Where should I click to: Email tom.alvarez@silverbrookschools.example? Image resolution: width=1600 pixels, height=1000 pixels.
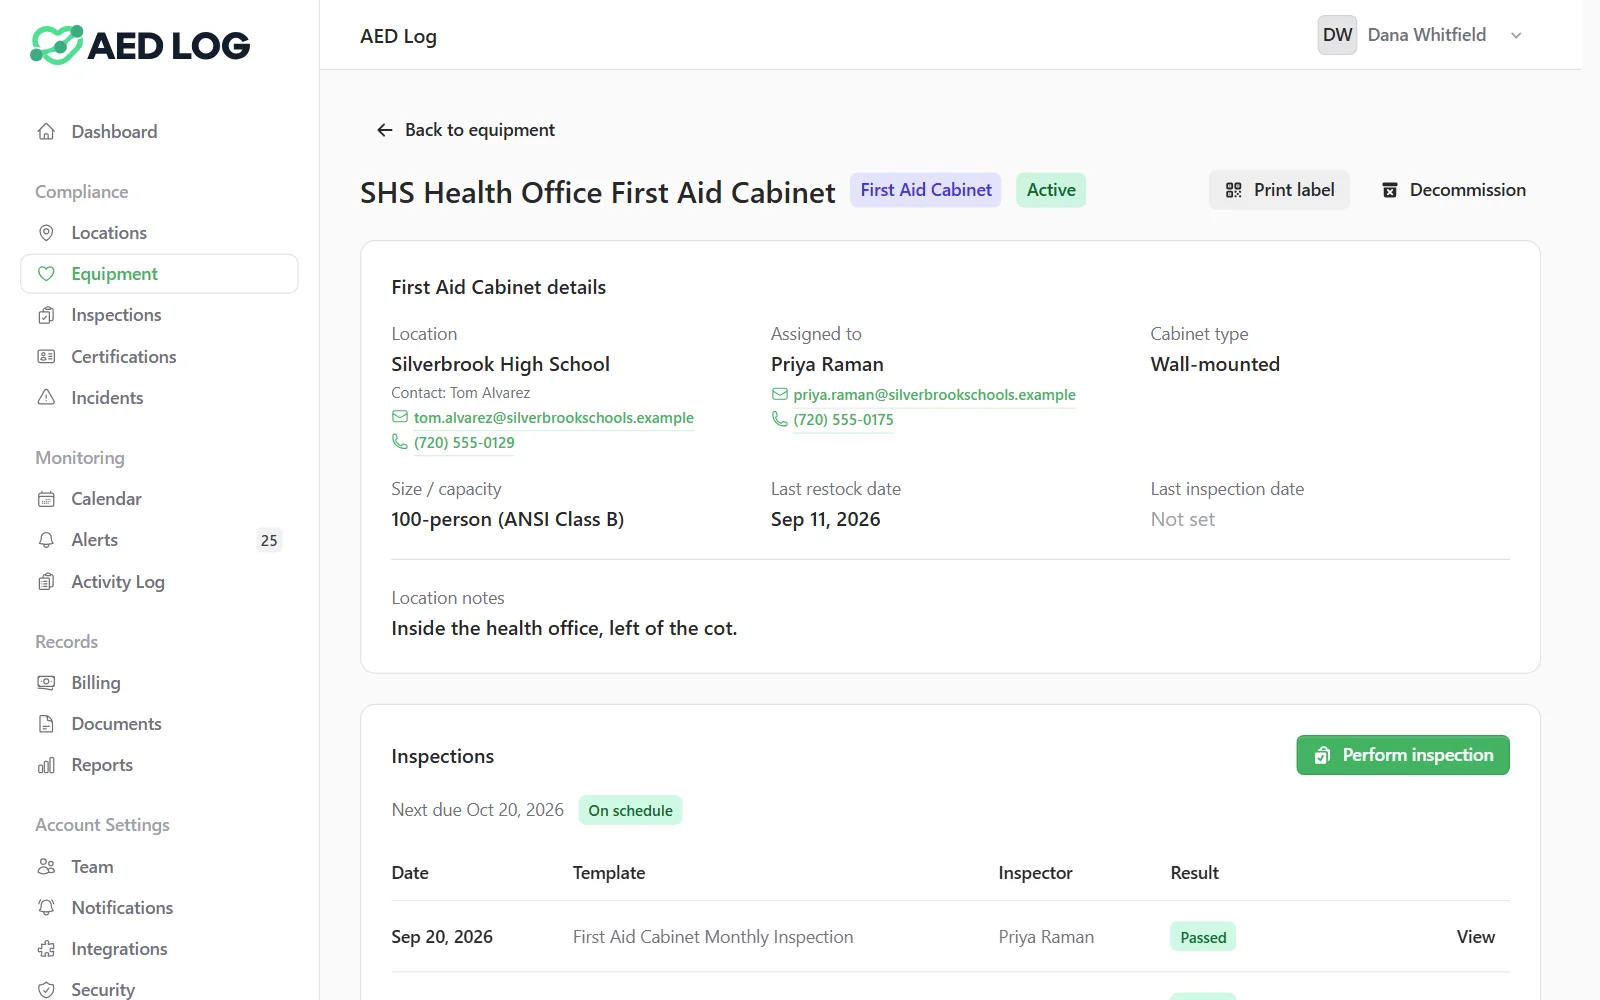click(x=553, y=418)
